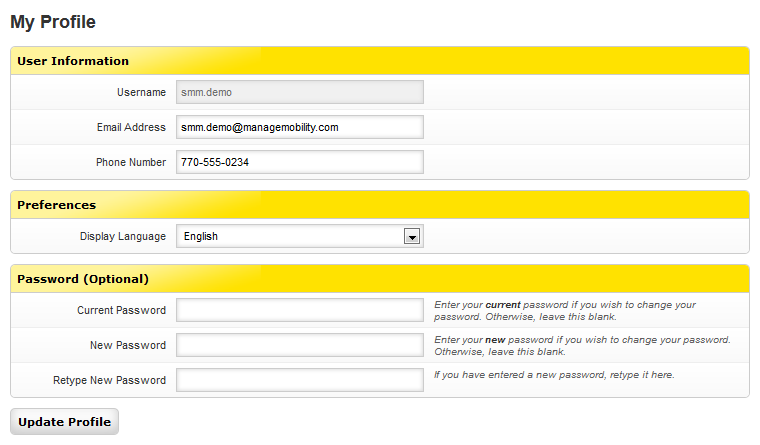
Task: Click the Preferences section header
Action: [x=57, y=205]
